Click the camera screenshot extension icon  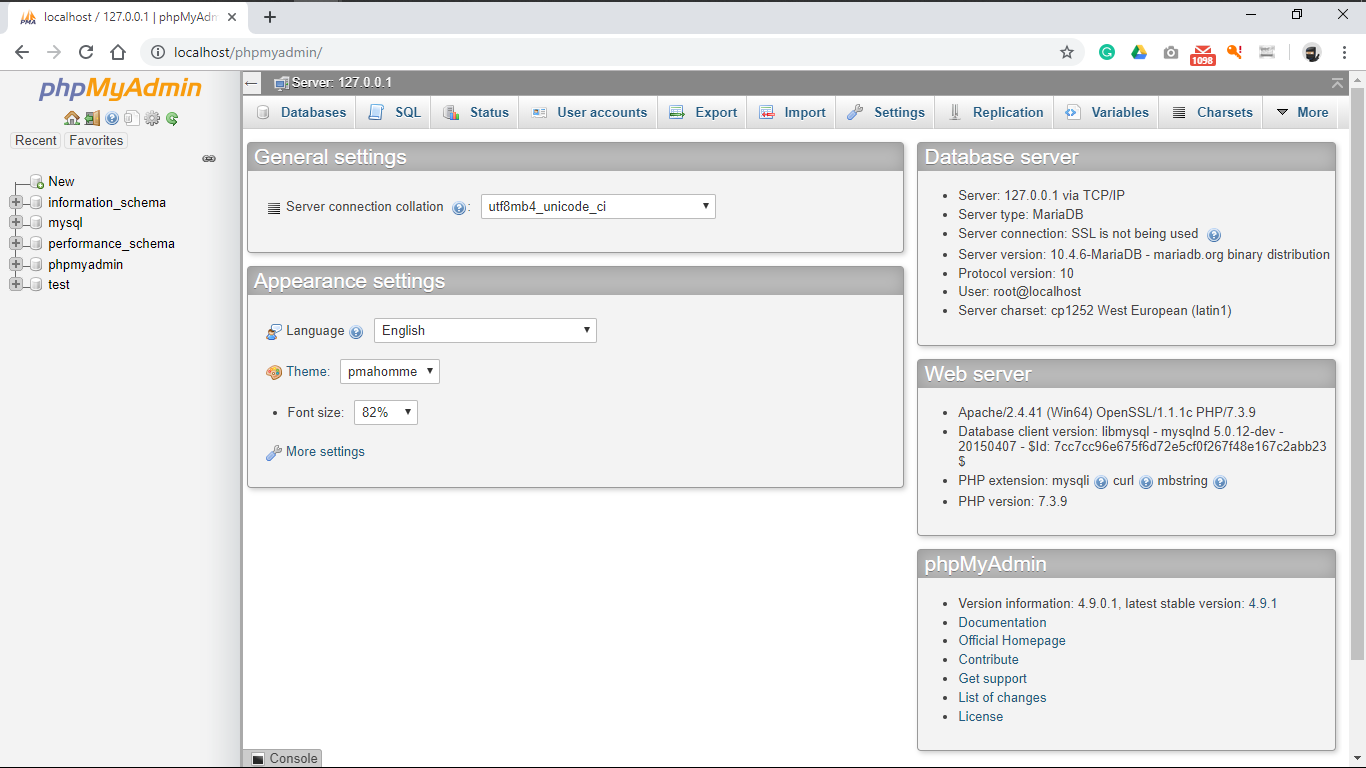click(x=1171, y=52)
